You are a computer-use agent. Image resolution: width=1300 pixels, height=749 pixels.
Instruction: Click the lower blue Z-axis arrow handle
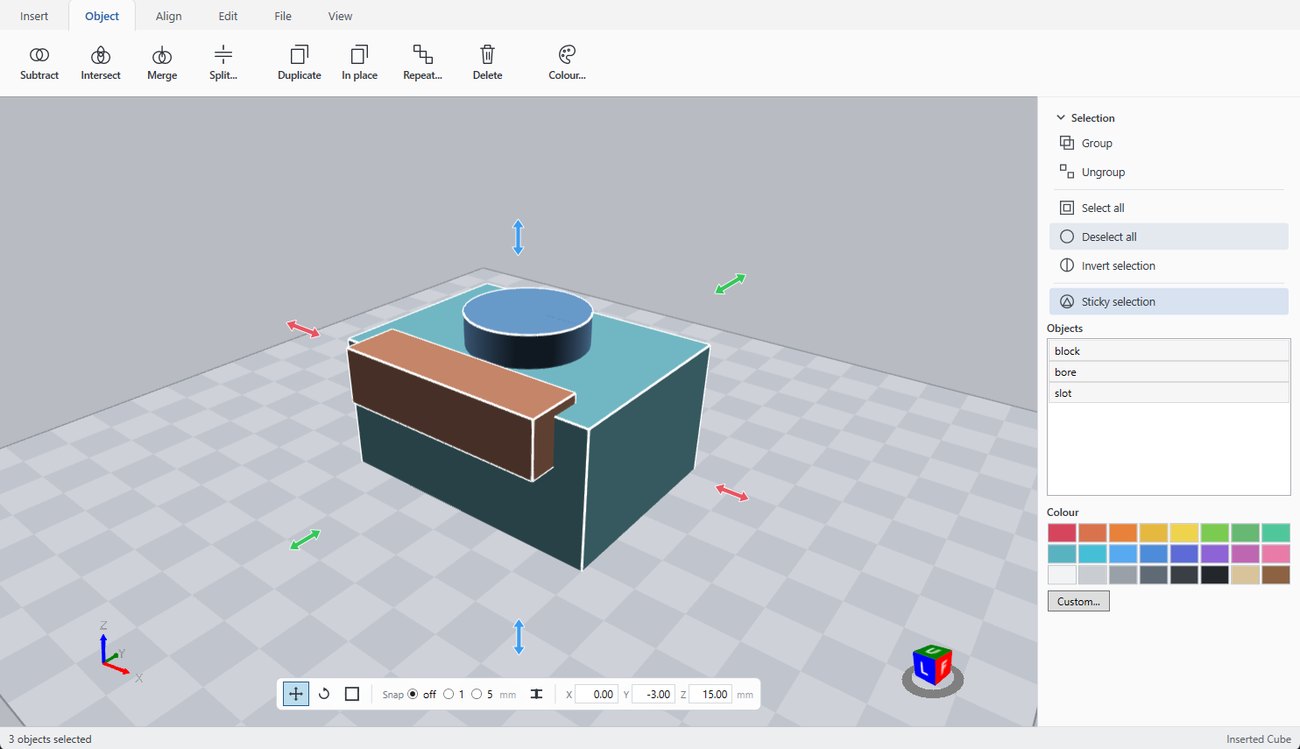(518, 637)
